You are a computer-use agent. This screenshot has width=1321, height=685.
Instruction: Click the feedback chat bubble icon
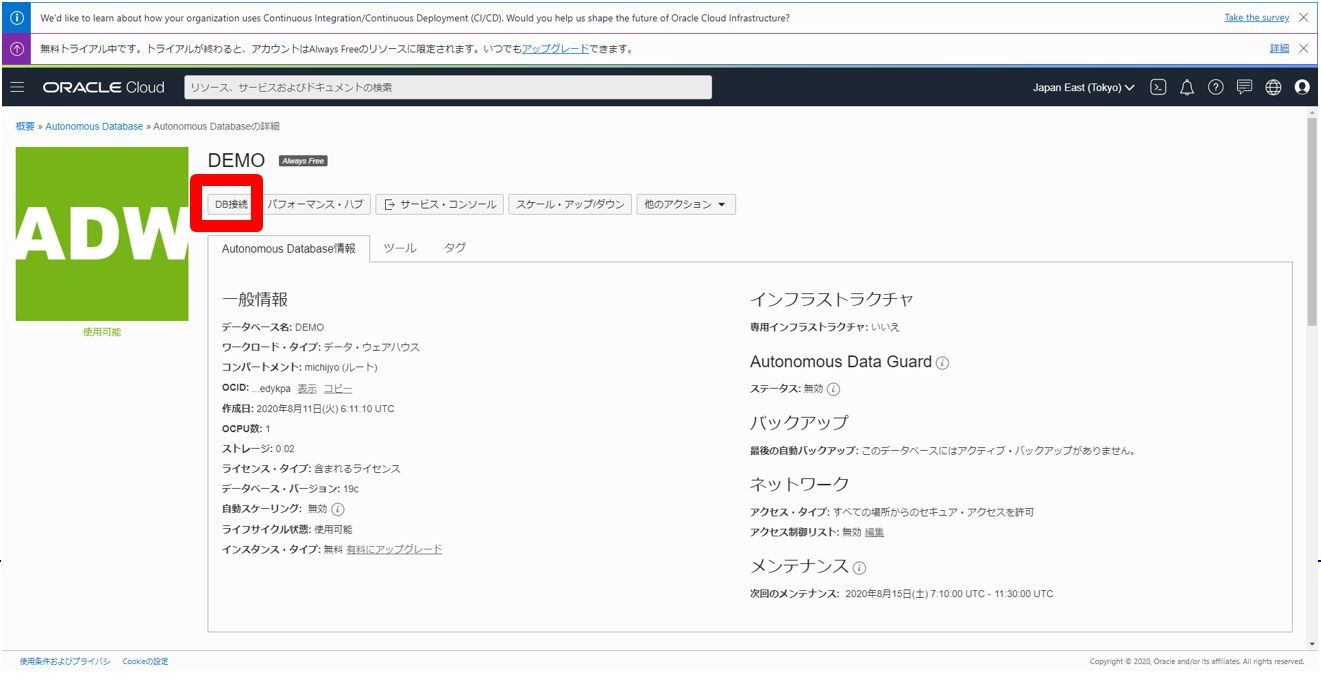point(1244,87)
